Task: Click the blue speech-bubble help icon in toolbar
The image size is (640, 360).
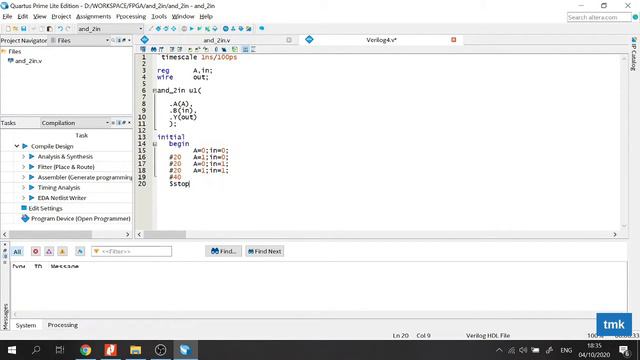Action: [x=262, y=29]
